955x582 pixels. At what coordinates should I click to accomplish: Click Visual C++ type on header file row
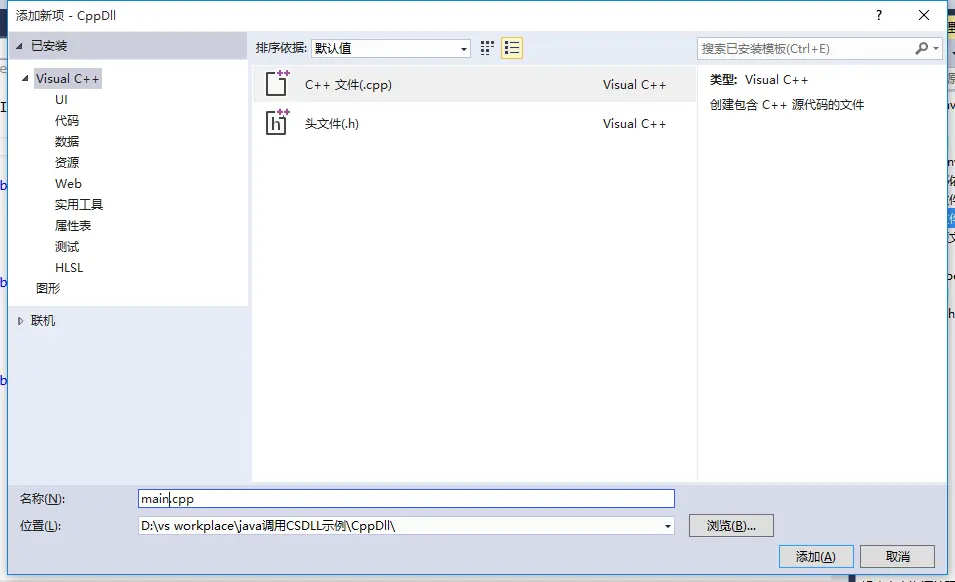pos(634,124)
